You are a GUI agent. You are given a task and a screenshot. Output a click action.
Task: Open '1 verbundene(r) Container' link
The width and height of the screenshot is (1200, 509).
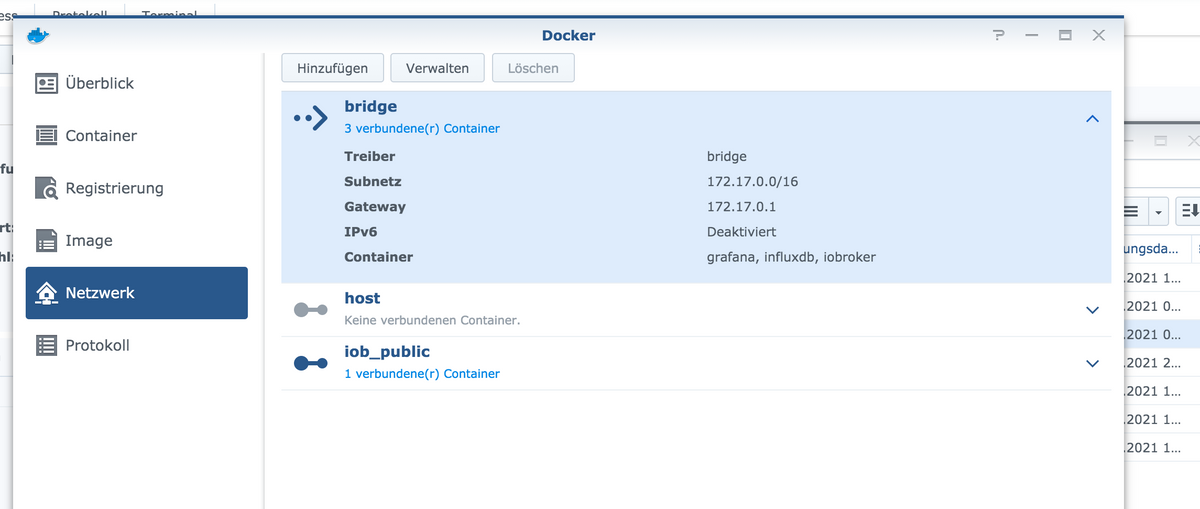coord(422,374)
